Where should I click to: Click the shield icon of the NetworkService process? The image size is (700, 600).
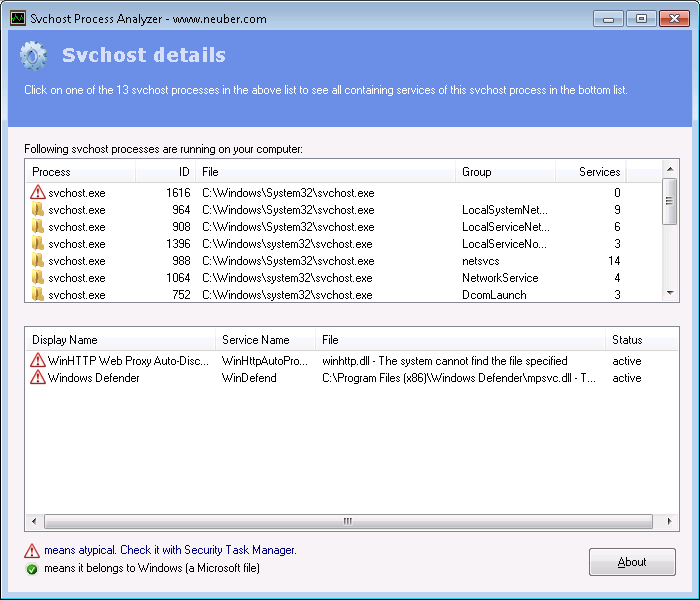point(38,278)
